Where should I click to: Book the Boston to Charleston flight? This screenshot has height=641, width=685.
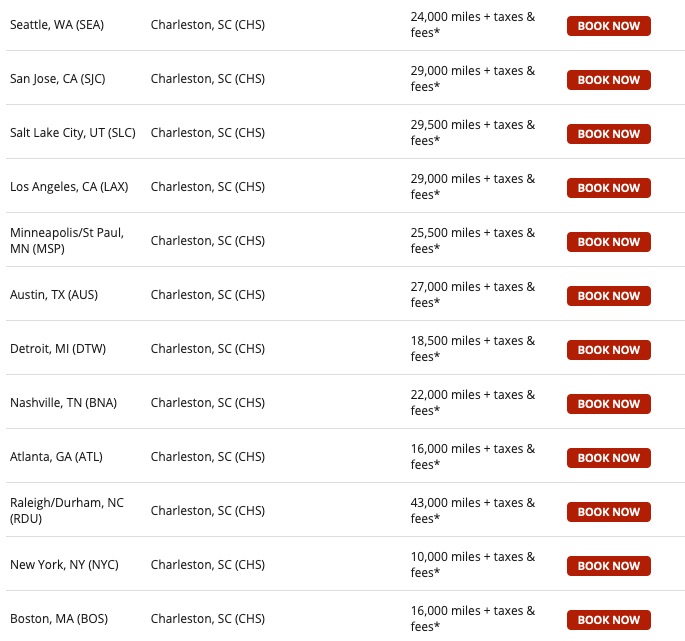tap(608, 620)
